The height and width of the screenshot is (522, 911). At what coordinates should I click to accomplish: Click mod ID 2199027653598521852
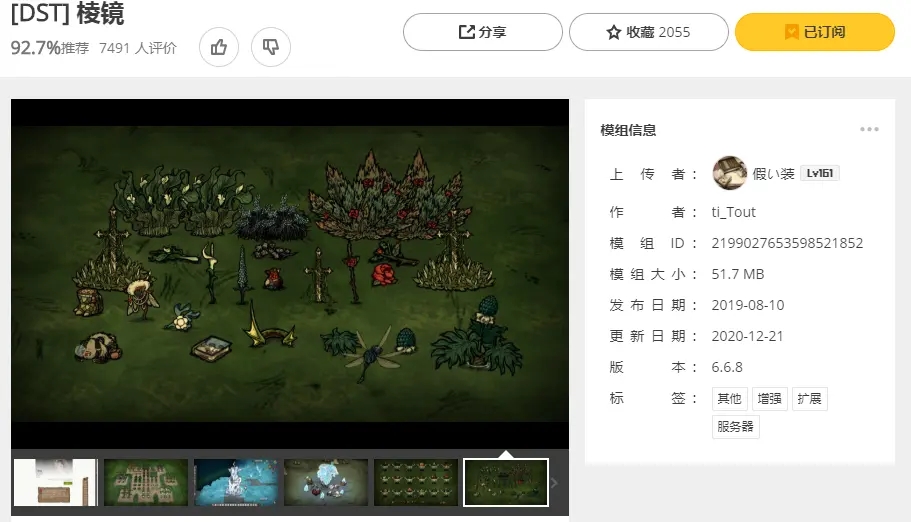tap(787, 243)
